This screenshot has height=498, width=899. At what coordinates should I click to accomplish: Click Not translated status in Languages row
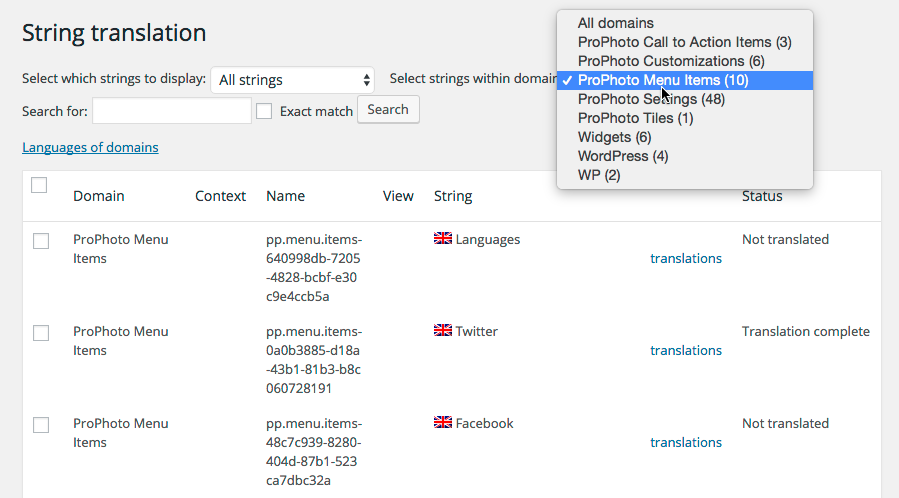[785, 239]
